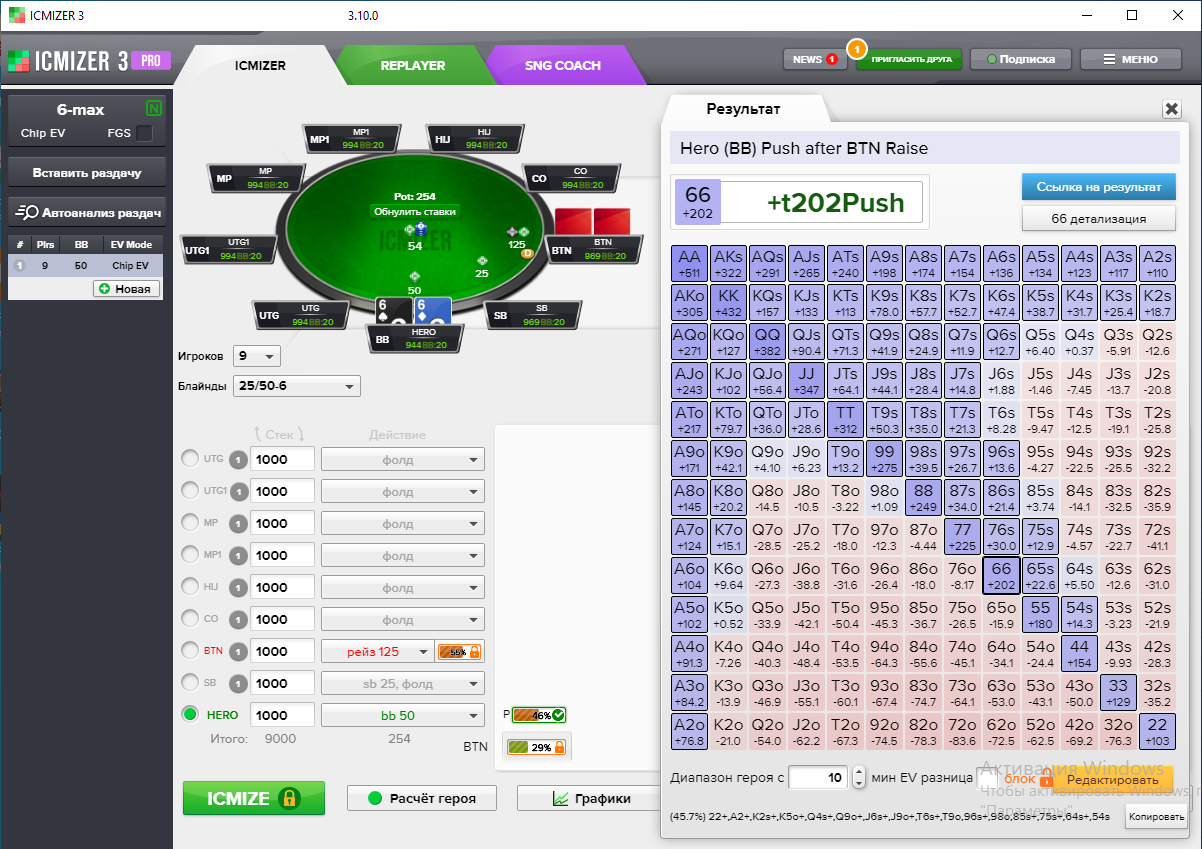Click the P 46% range bar with checkmark
This screenshot has height=849, width=1202.
coord(540,715)
